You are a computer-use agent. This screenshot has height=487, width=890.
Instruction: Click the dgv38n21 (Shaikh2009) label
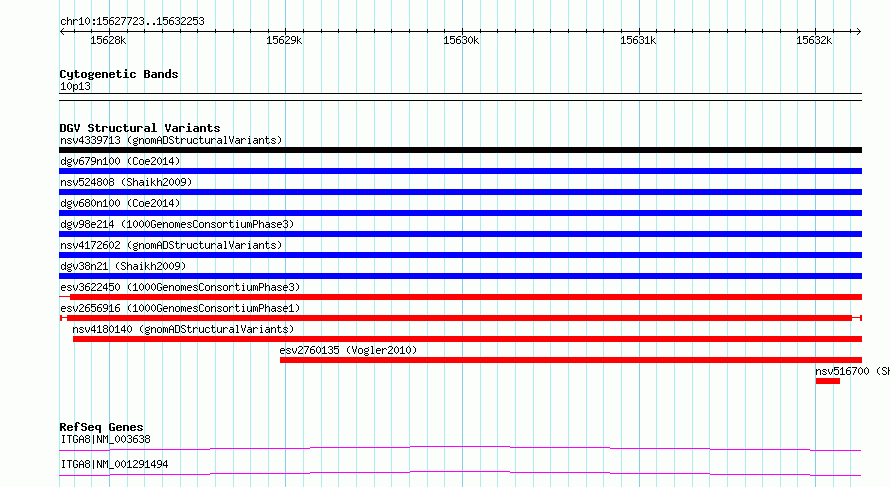pyautogui.click(x=123, y=266)
